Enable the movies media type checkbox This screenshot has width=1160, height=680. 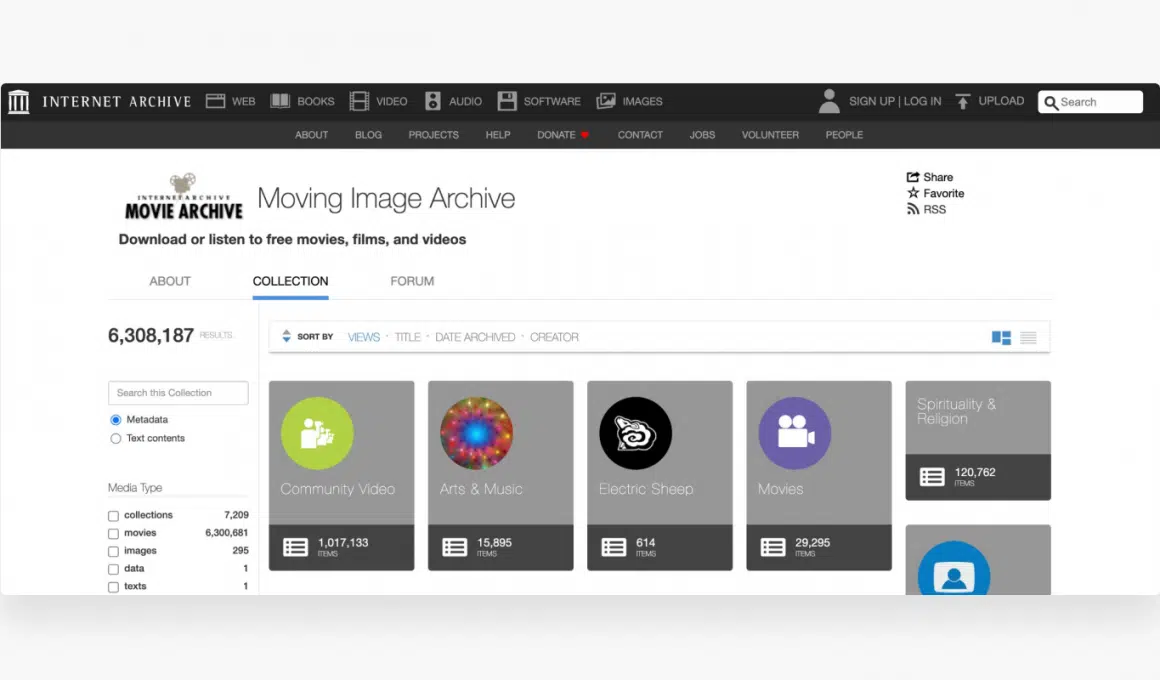click(x=114, y=534)
